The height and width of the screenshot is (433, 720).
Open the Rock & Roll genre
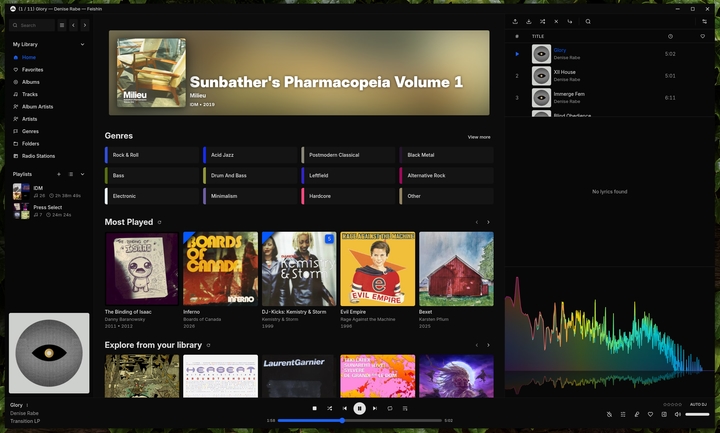pos(152,155)
